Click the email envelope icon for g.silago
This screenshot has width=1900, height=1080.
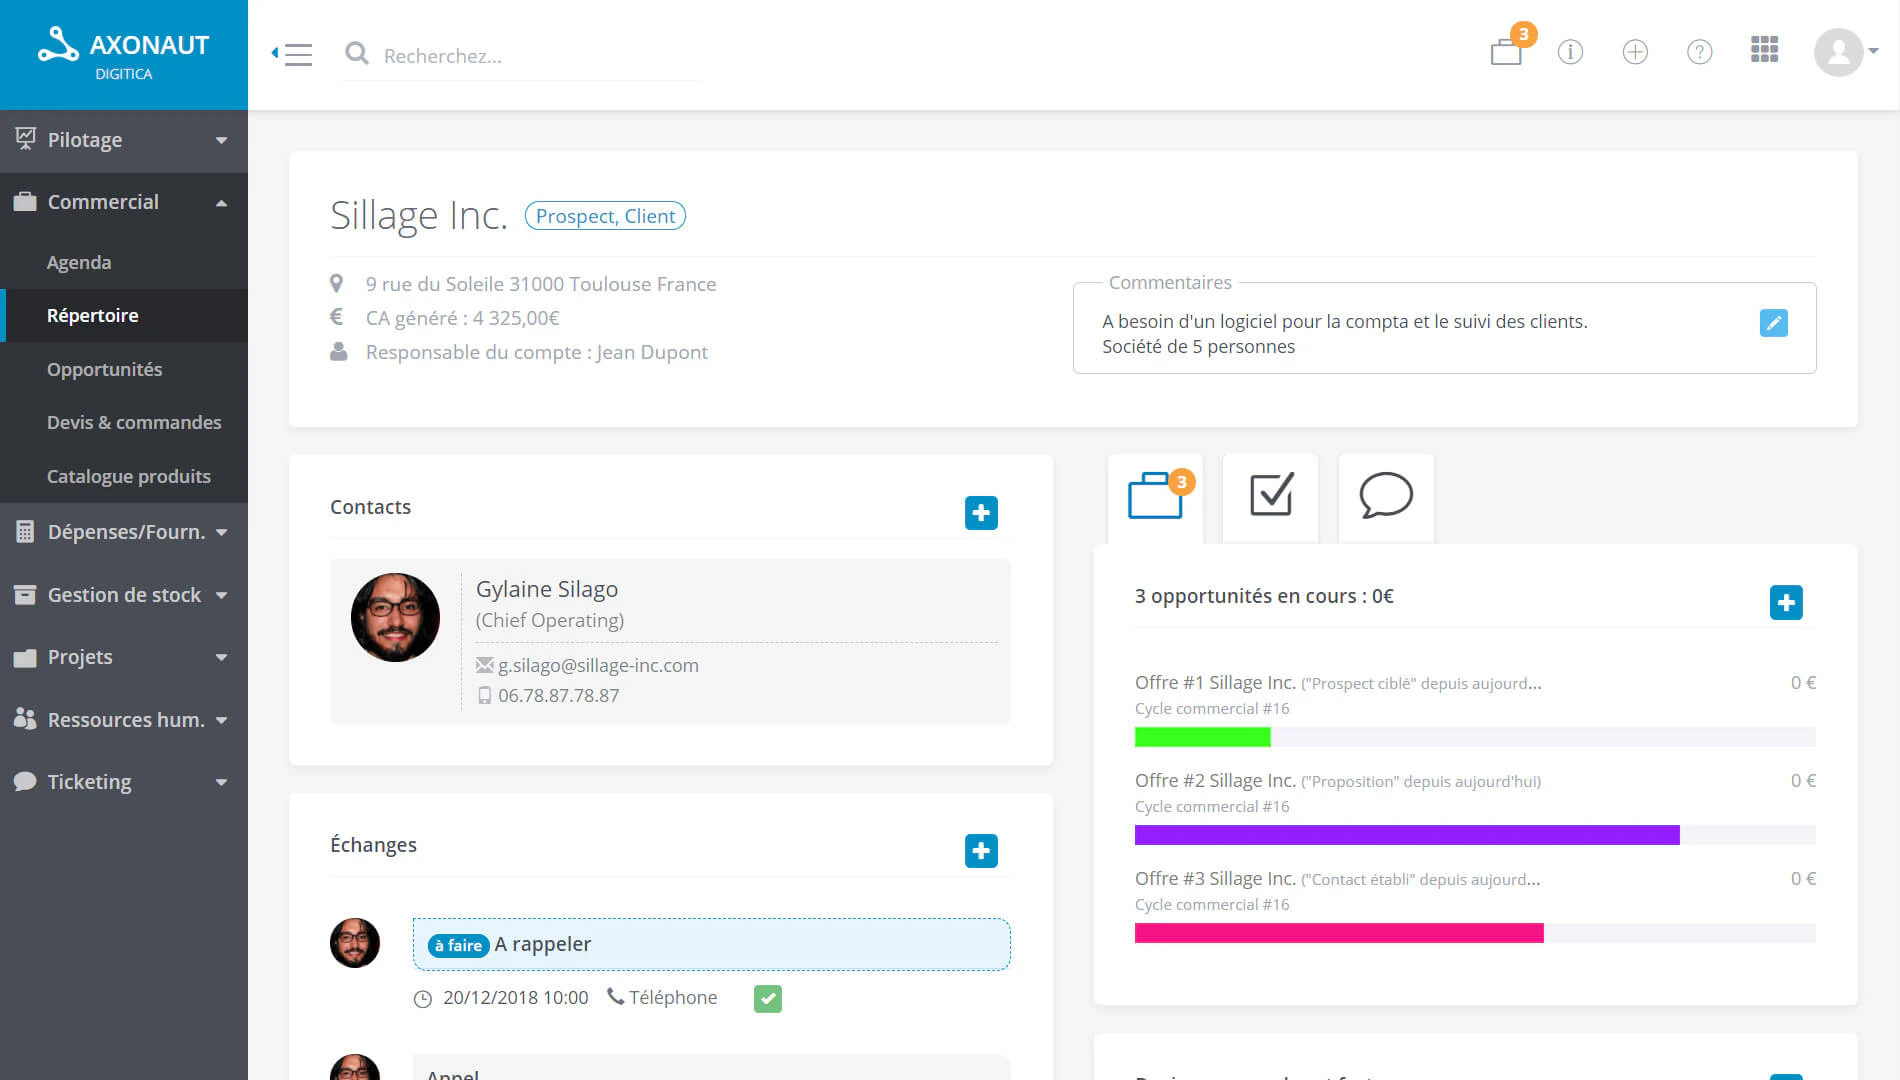click(x=485, y=665)
